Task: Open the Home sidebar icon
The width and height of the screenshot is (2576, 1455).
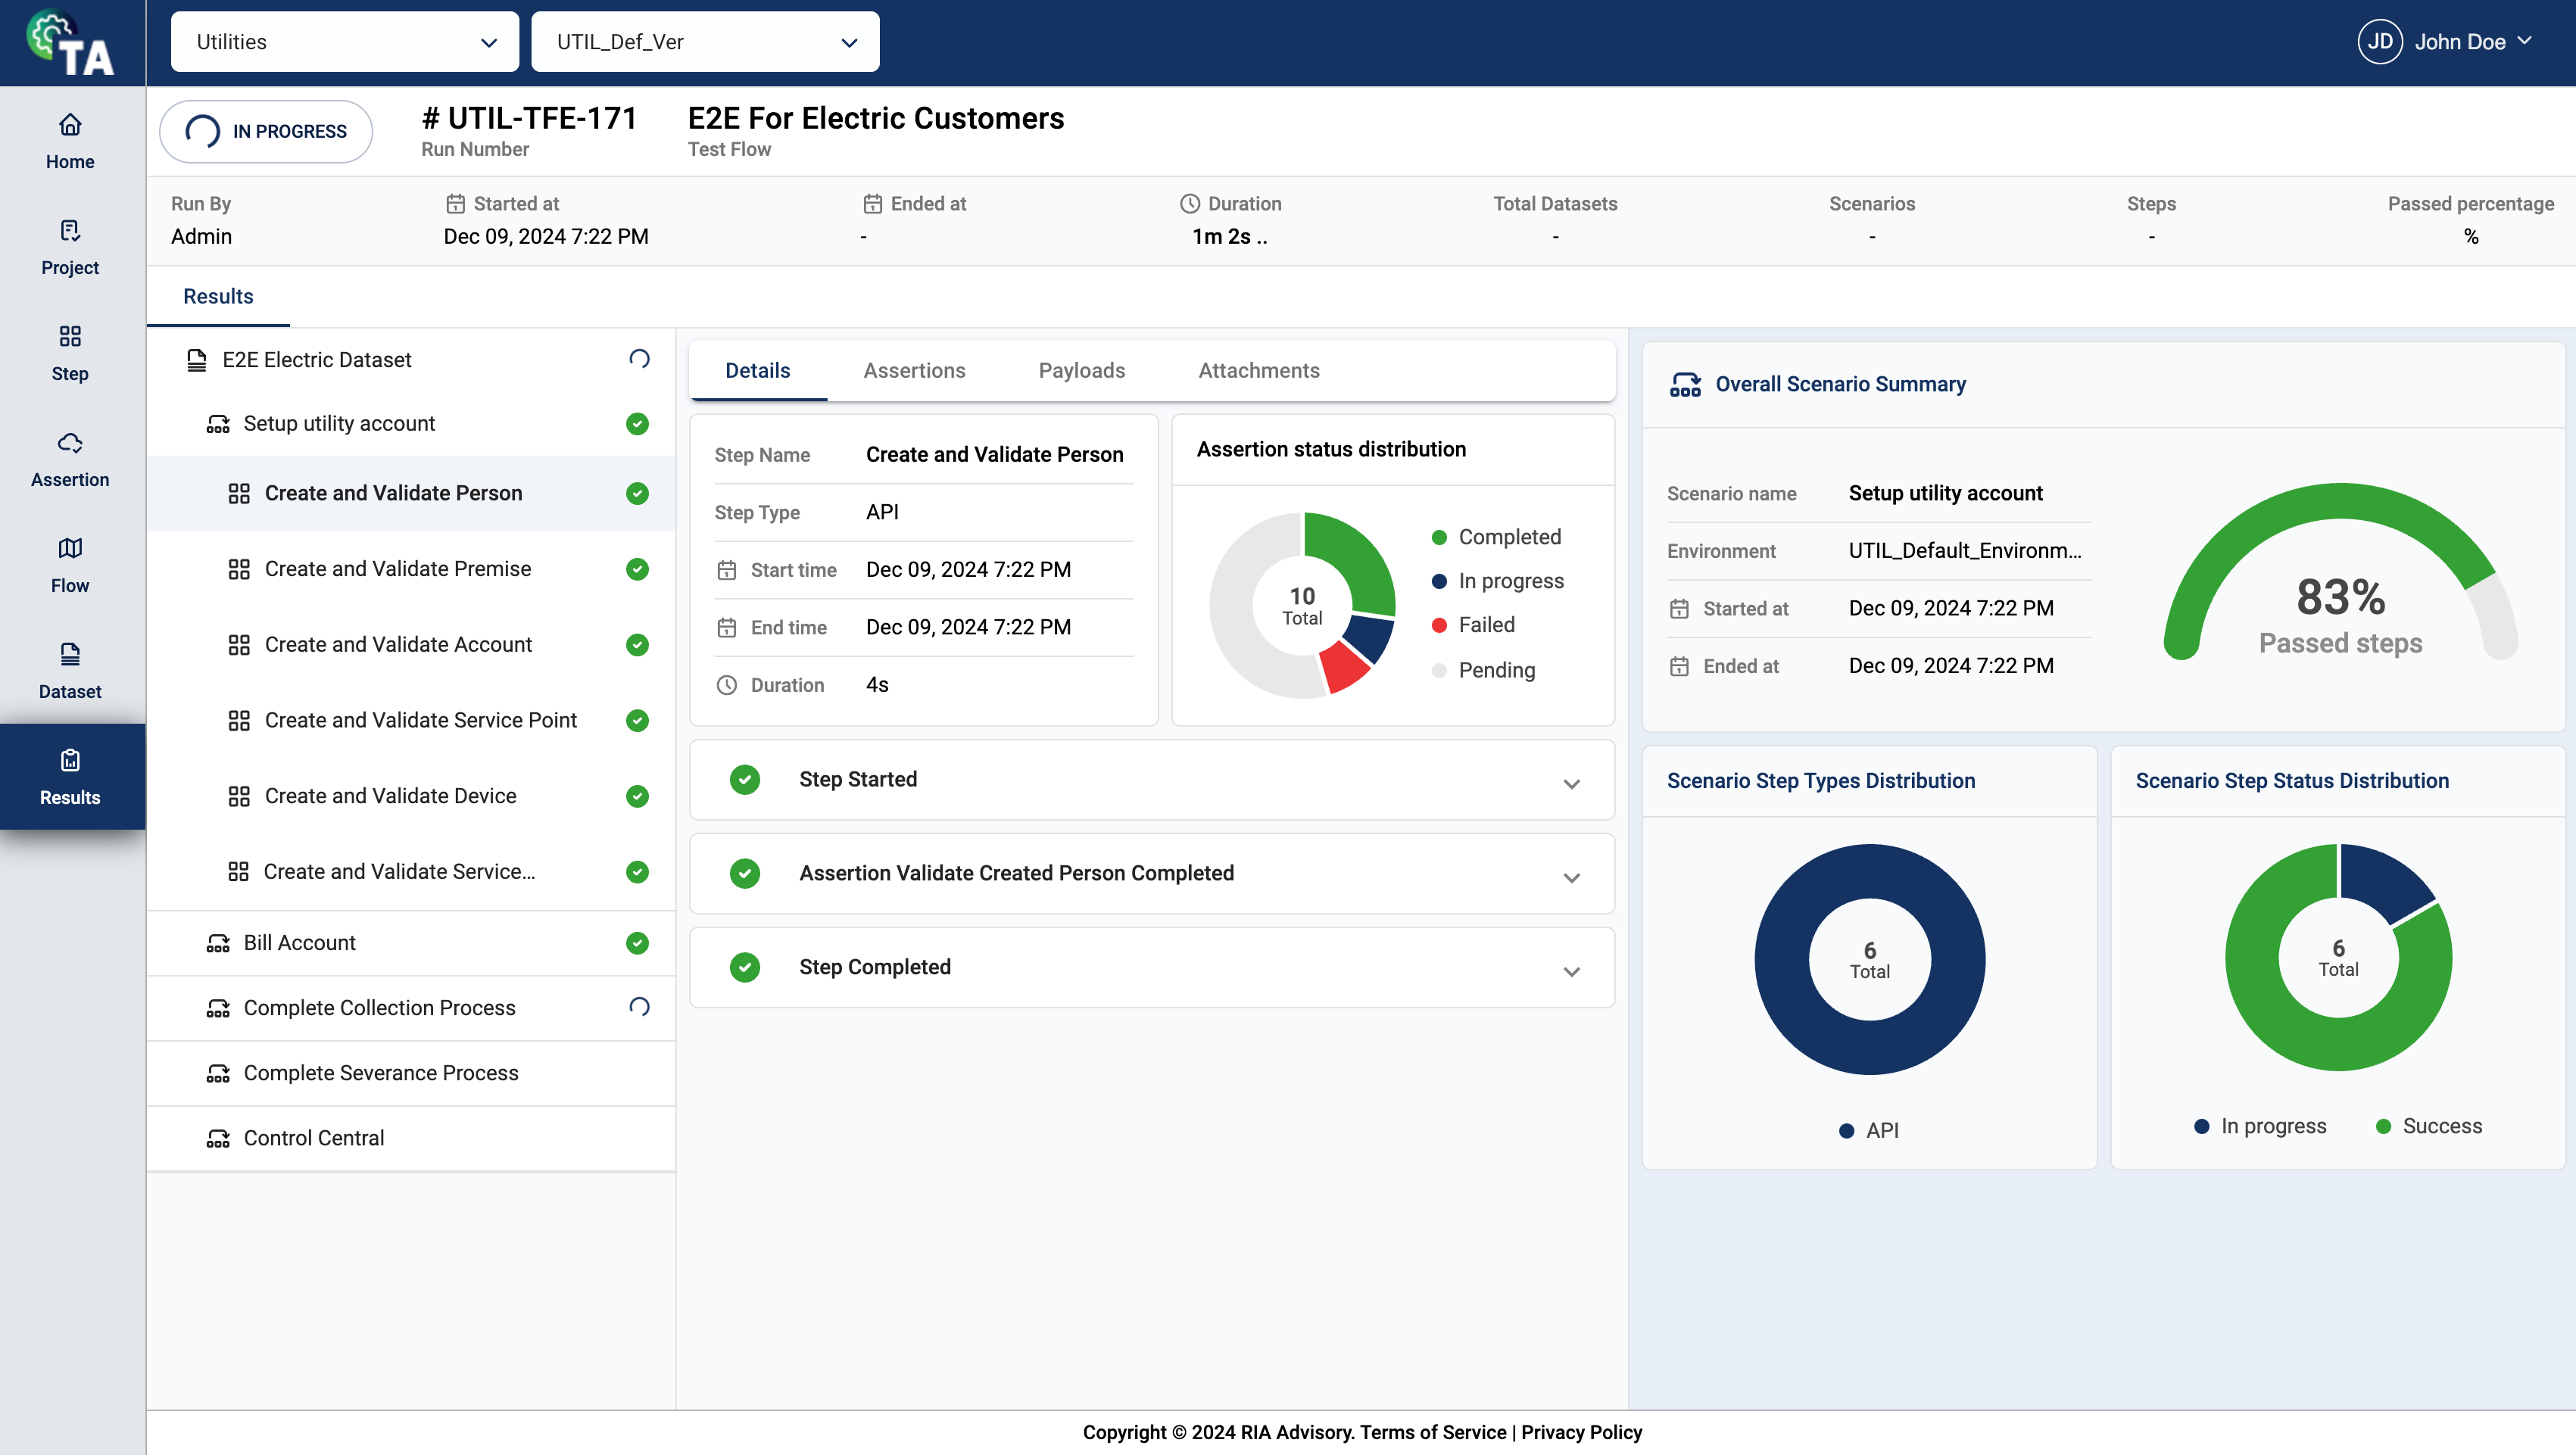Action: click(x=70, y=126)
